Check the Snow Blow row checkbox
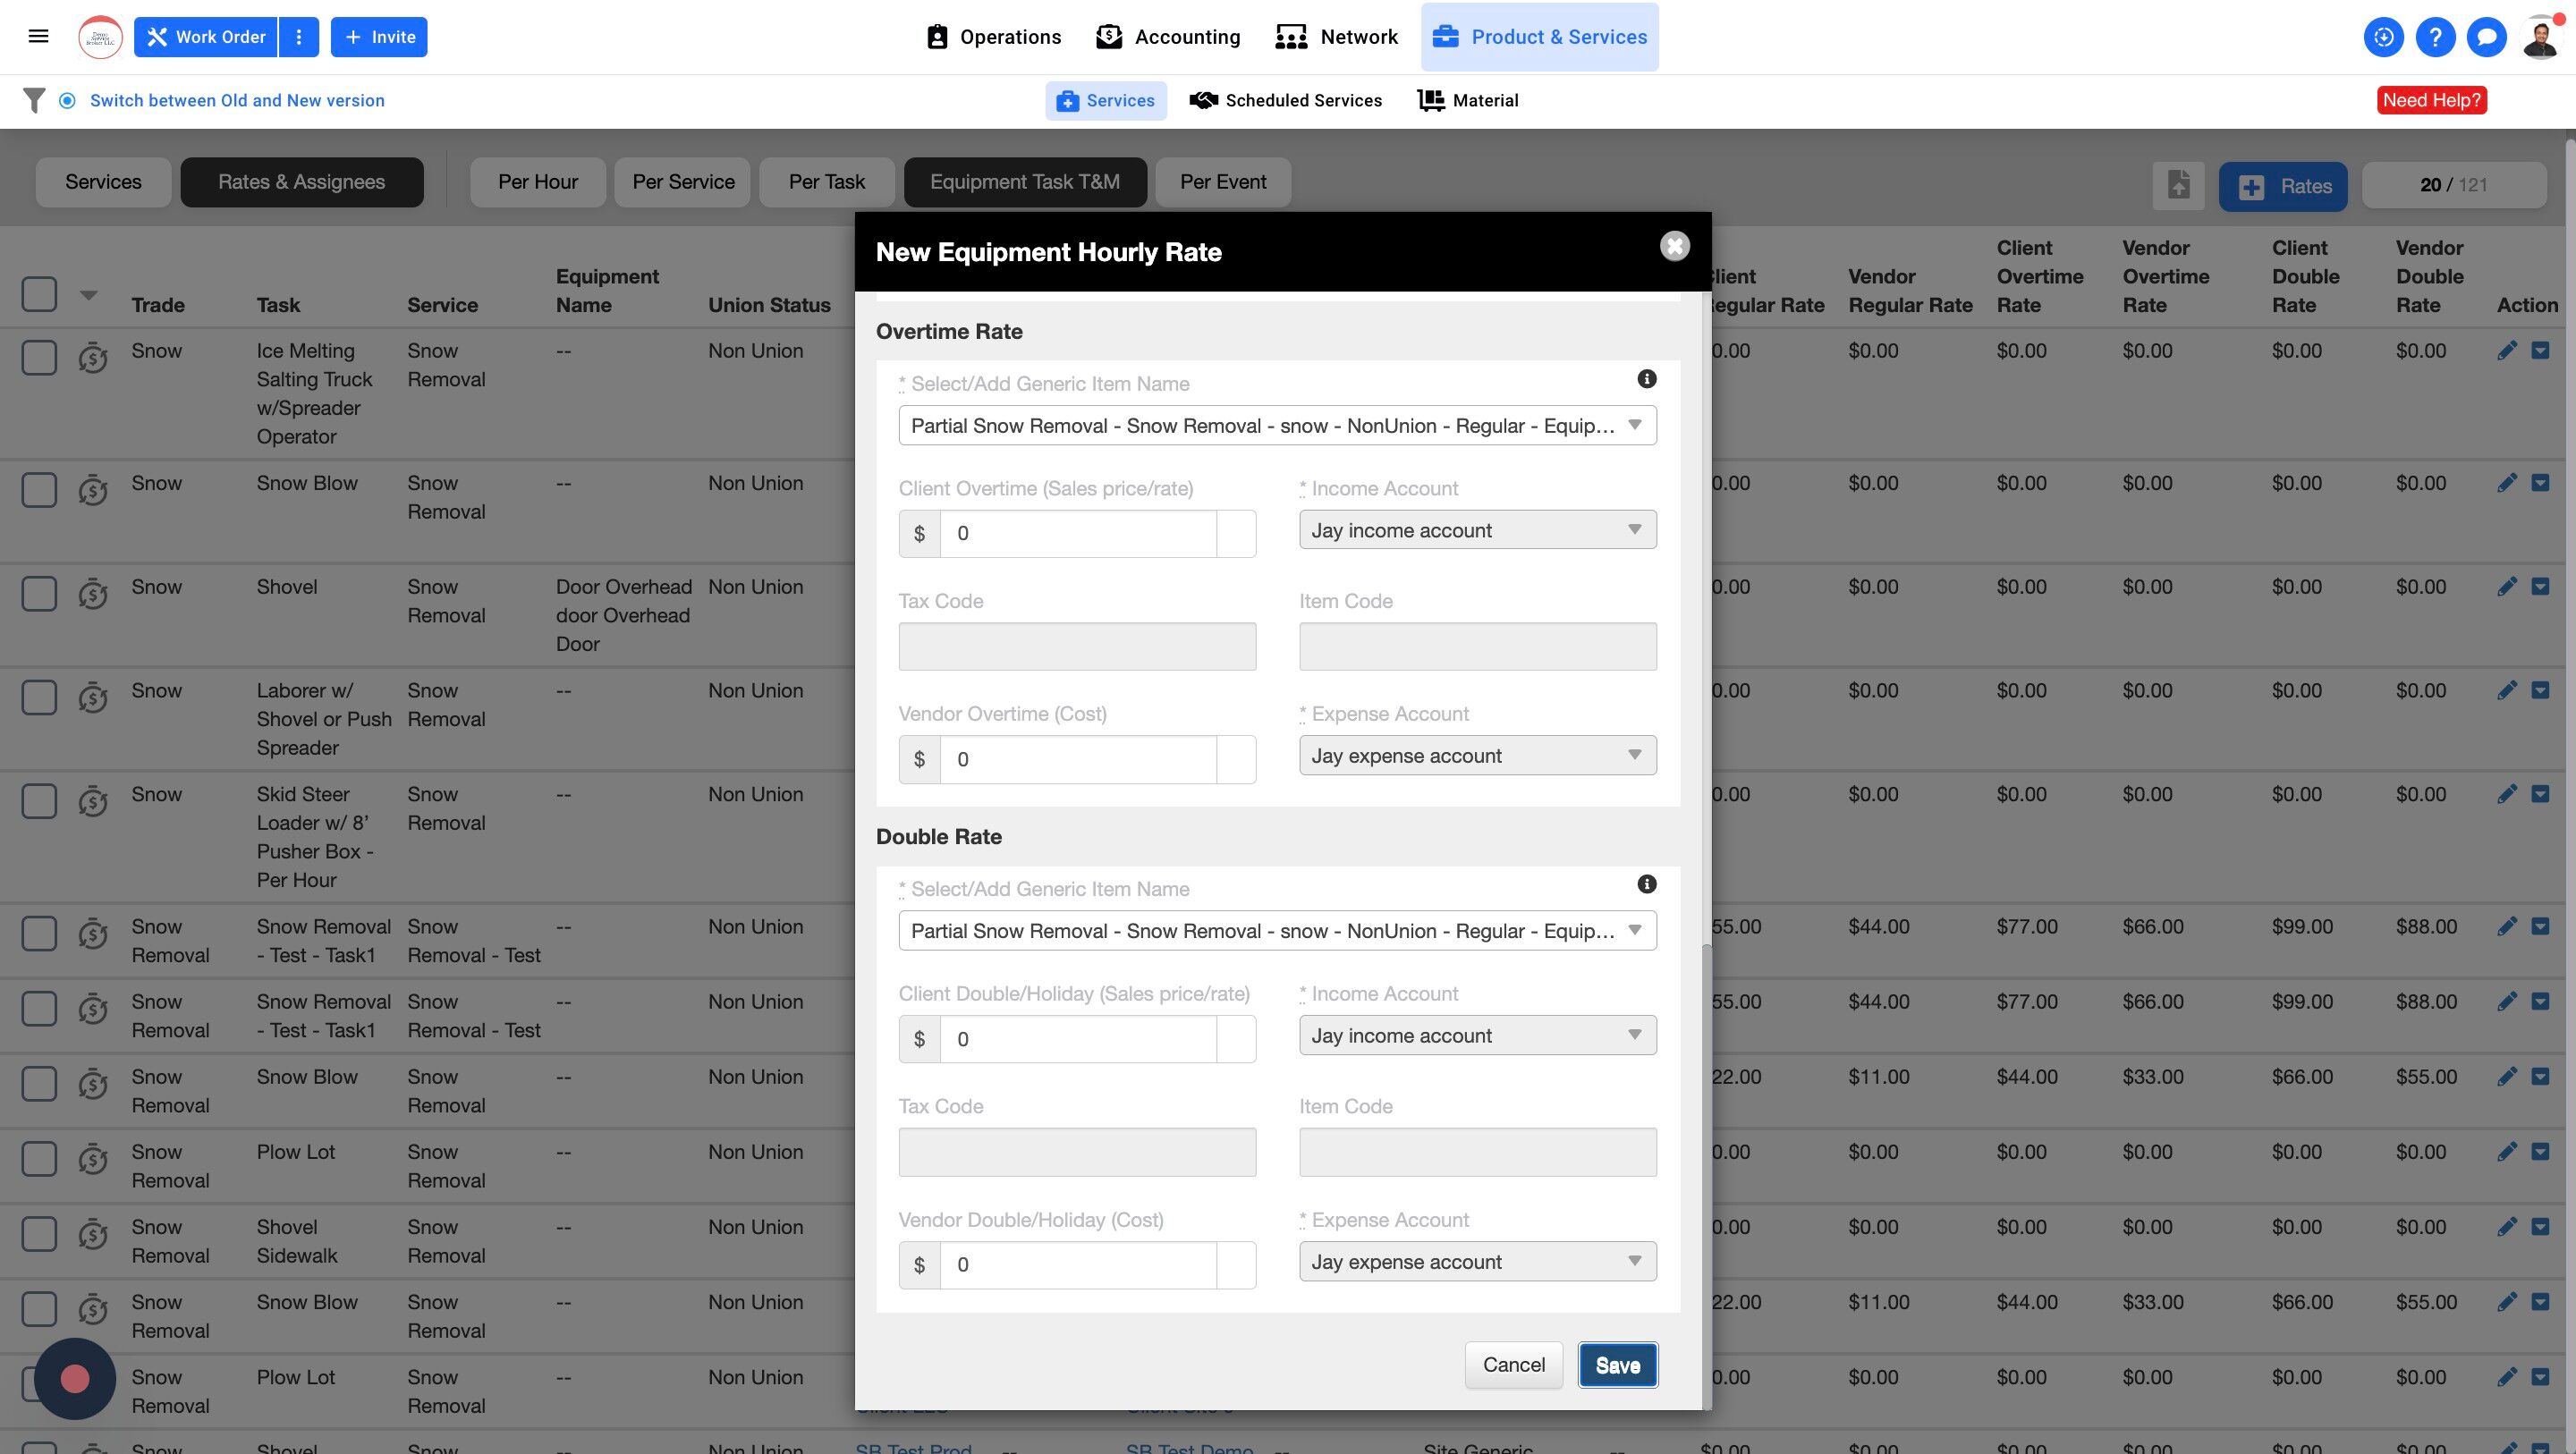The width and height of the screenshot is (2576, 1454). (x=39, y=490)
